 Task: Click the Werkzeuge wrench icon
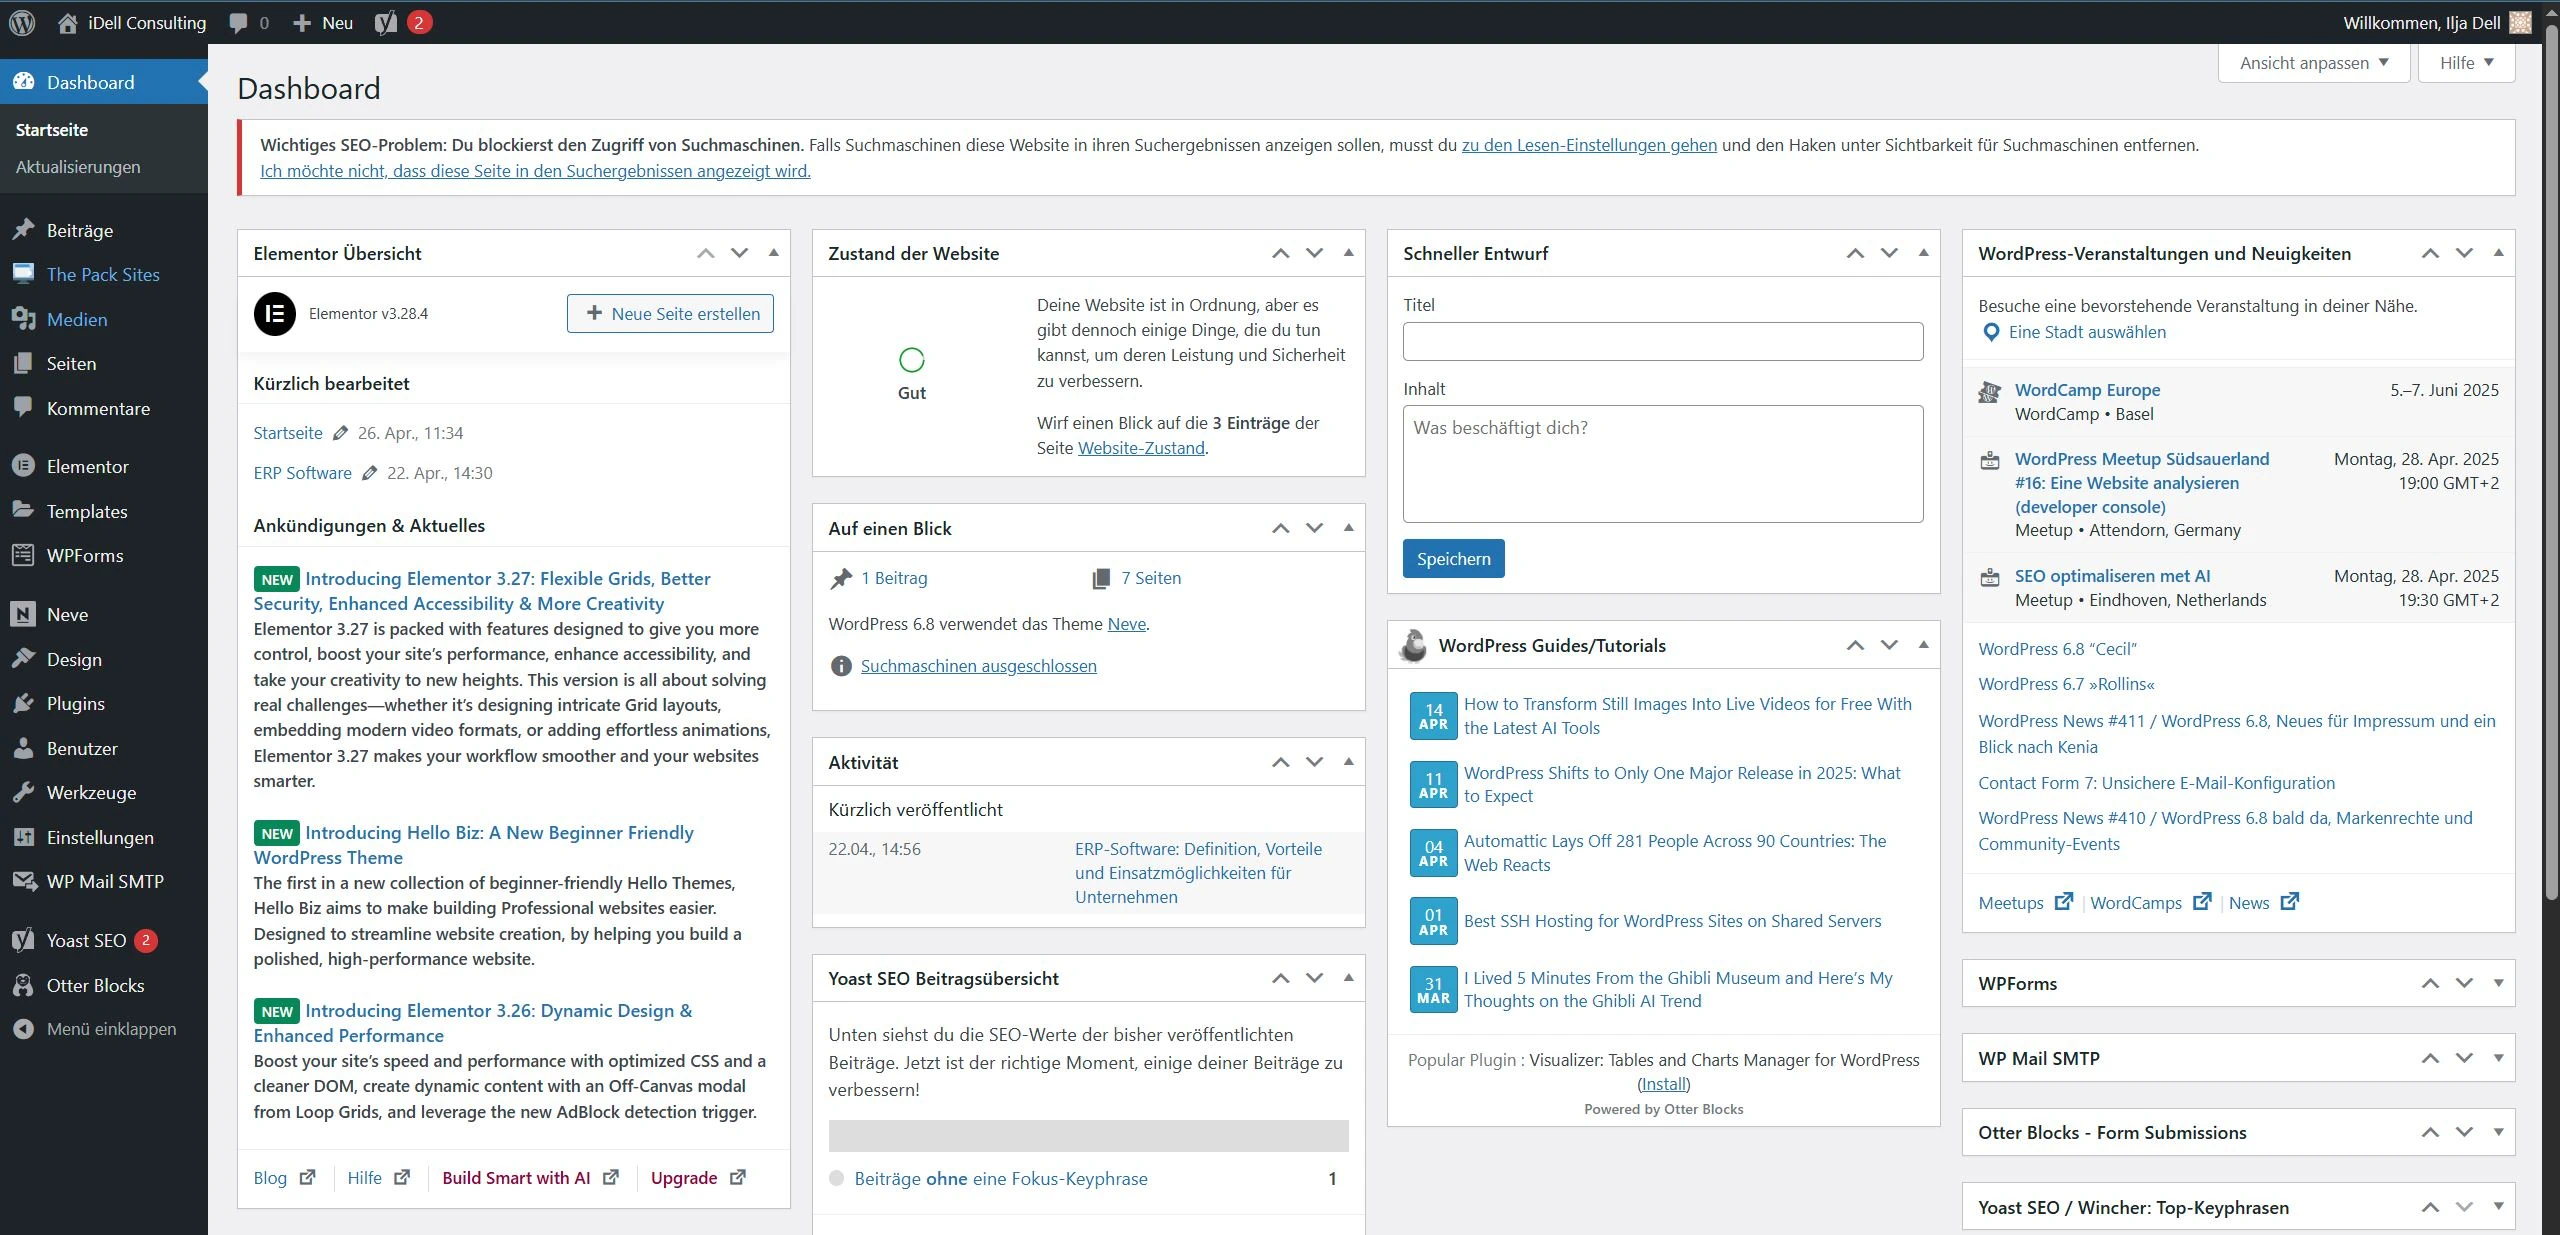tap(23, 792)
